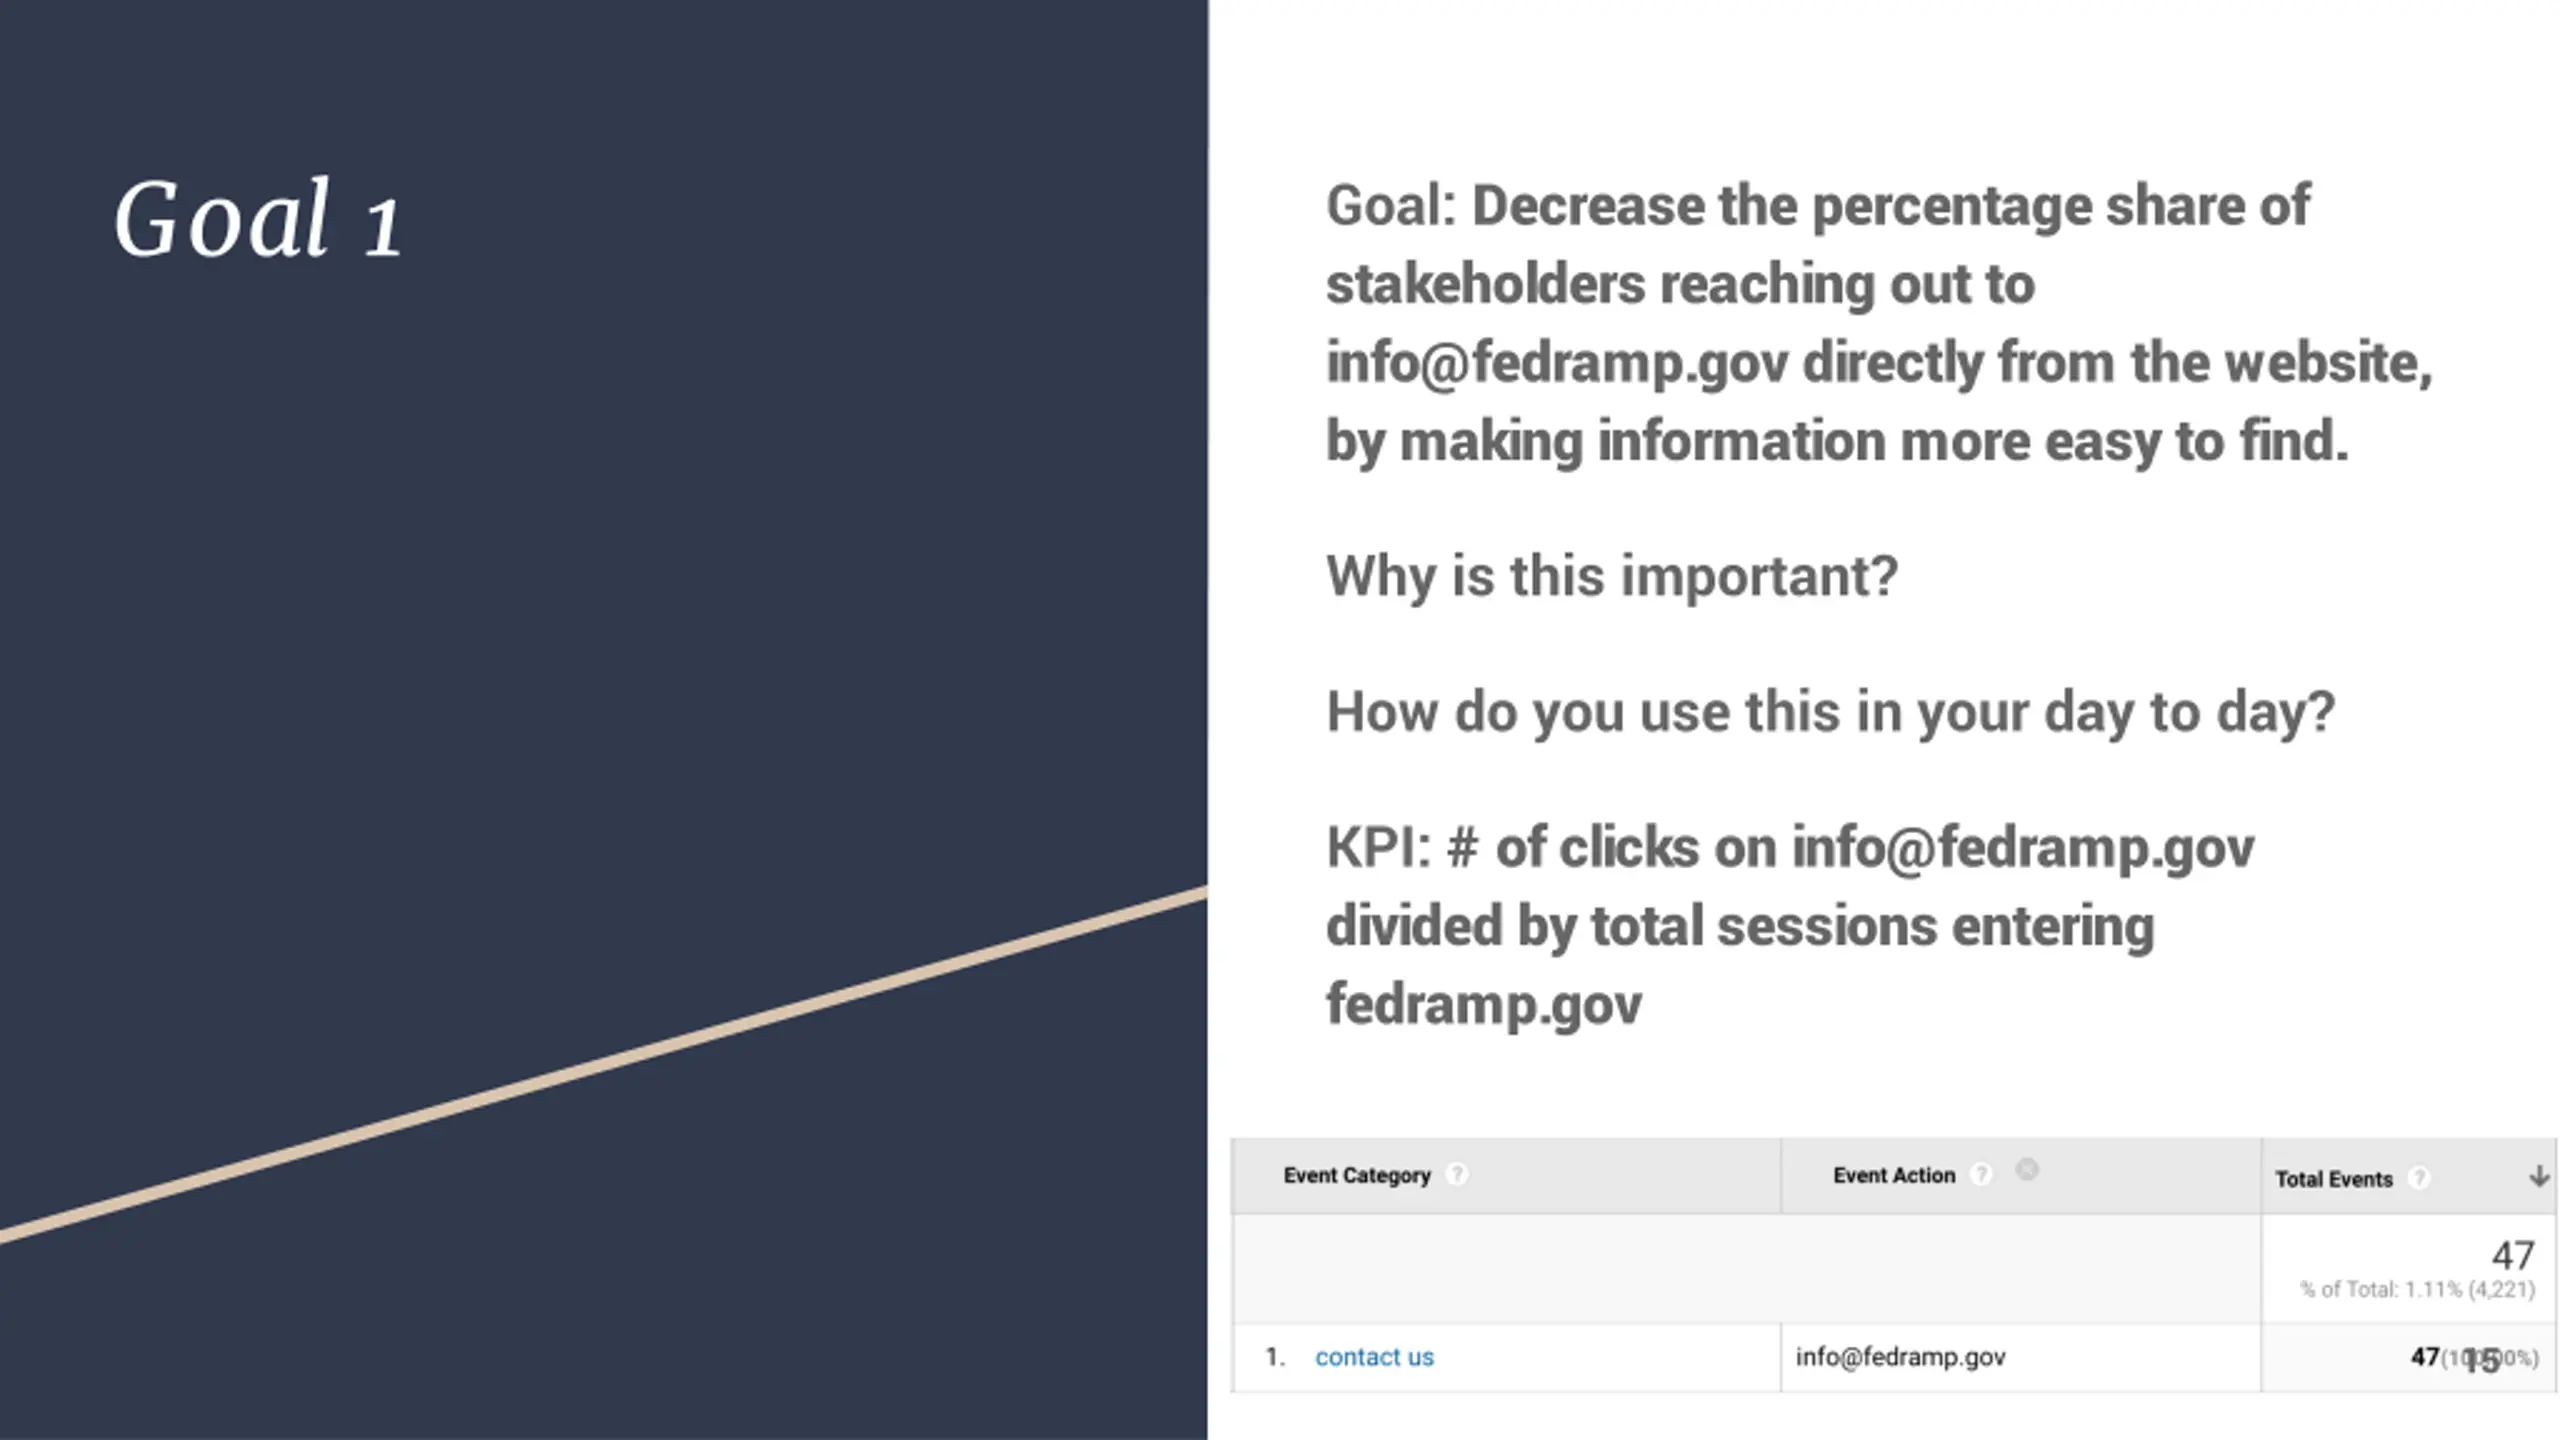This screenshot has width=2560, height=1440.
Task: Remove the Event Action dimension with its X icon
Action: coord(2026,1169)
